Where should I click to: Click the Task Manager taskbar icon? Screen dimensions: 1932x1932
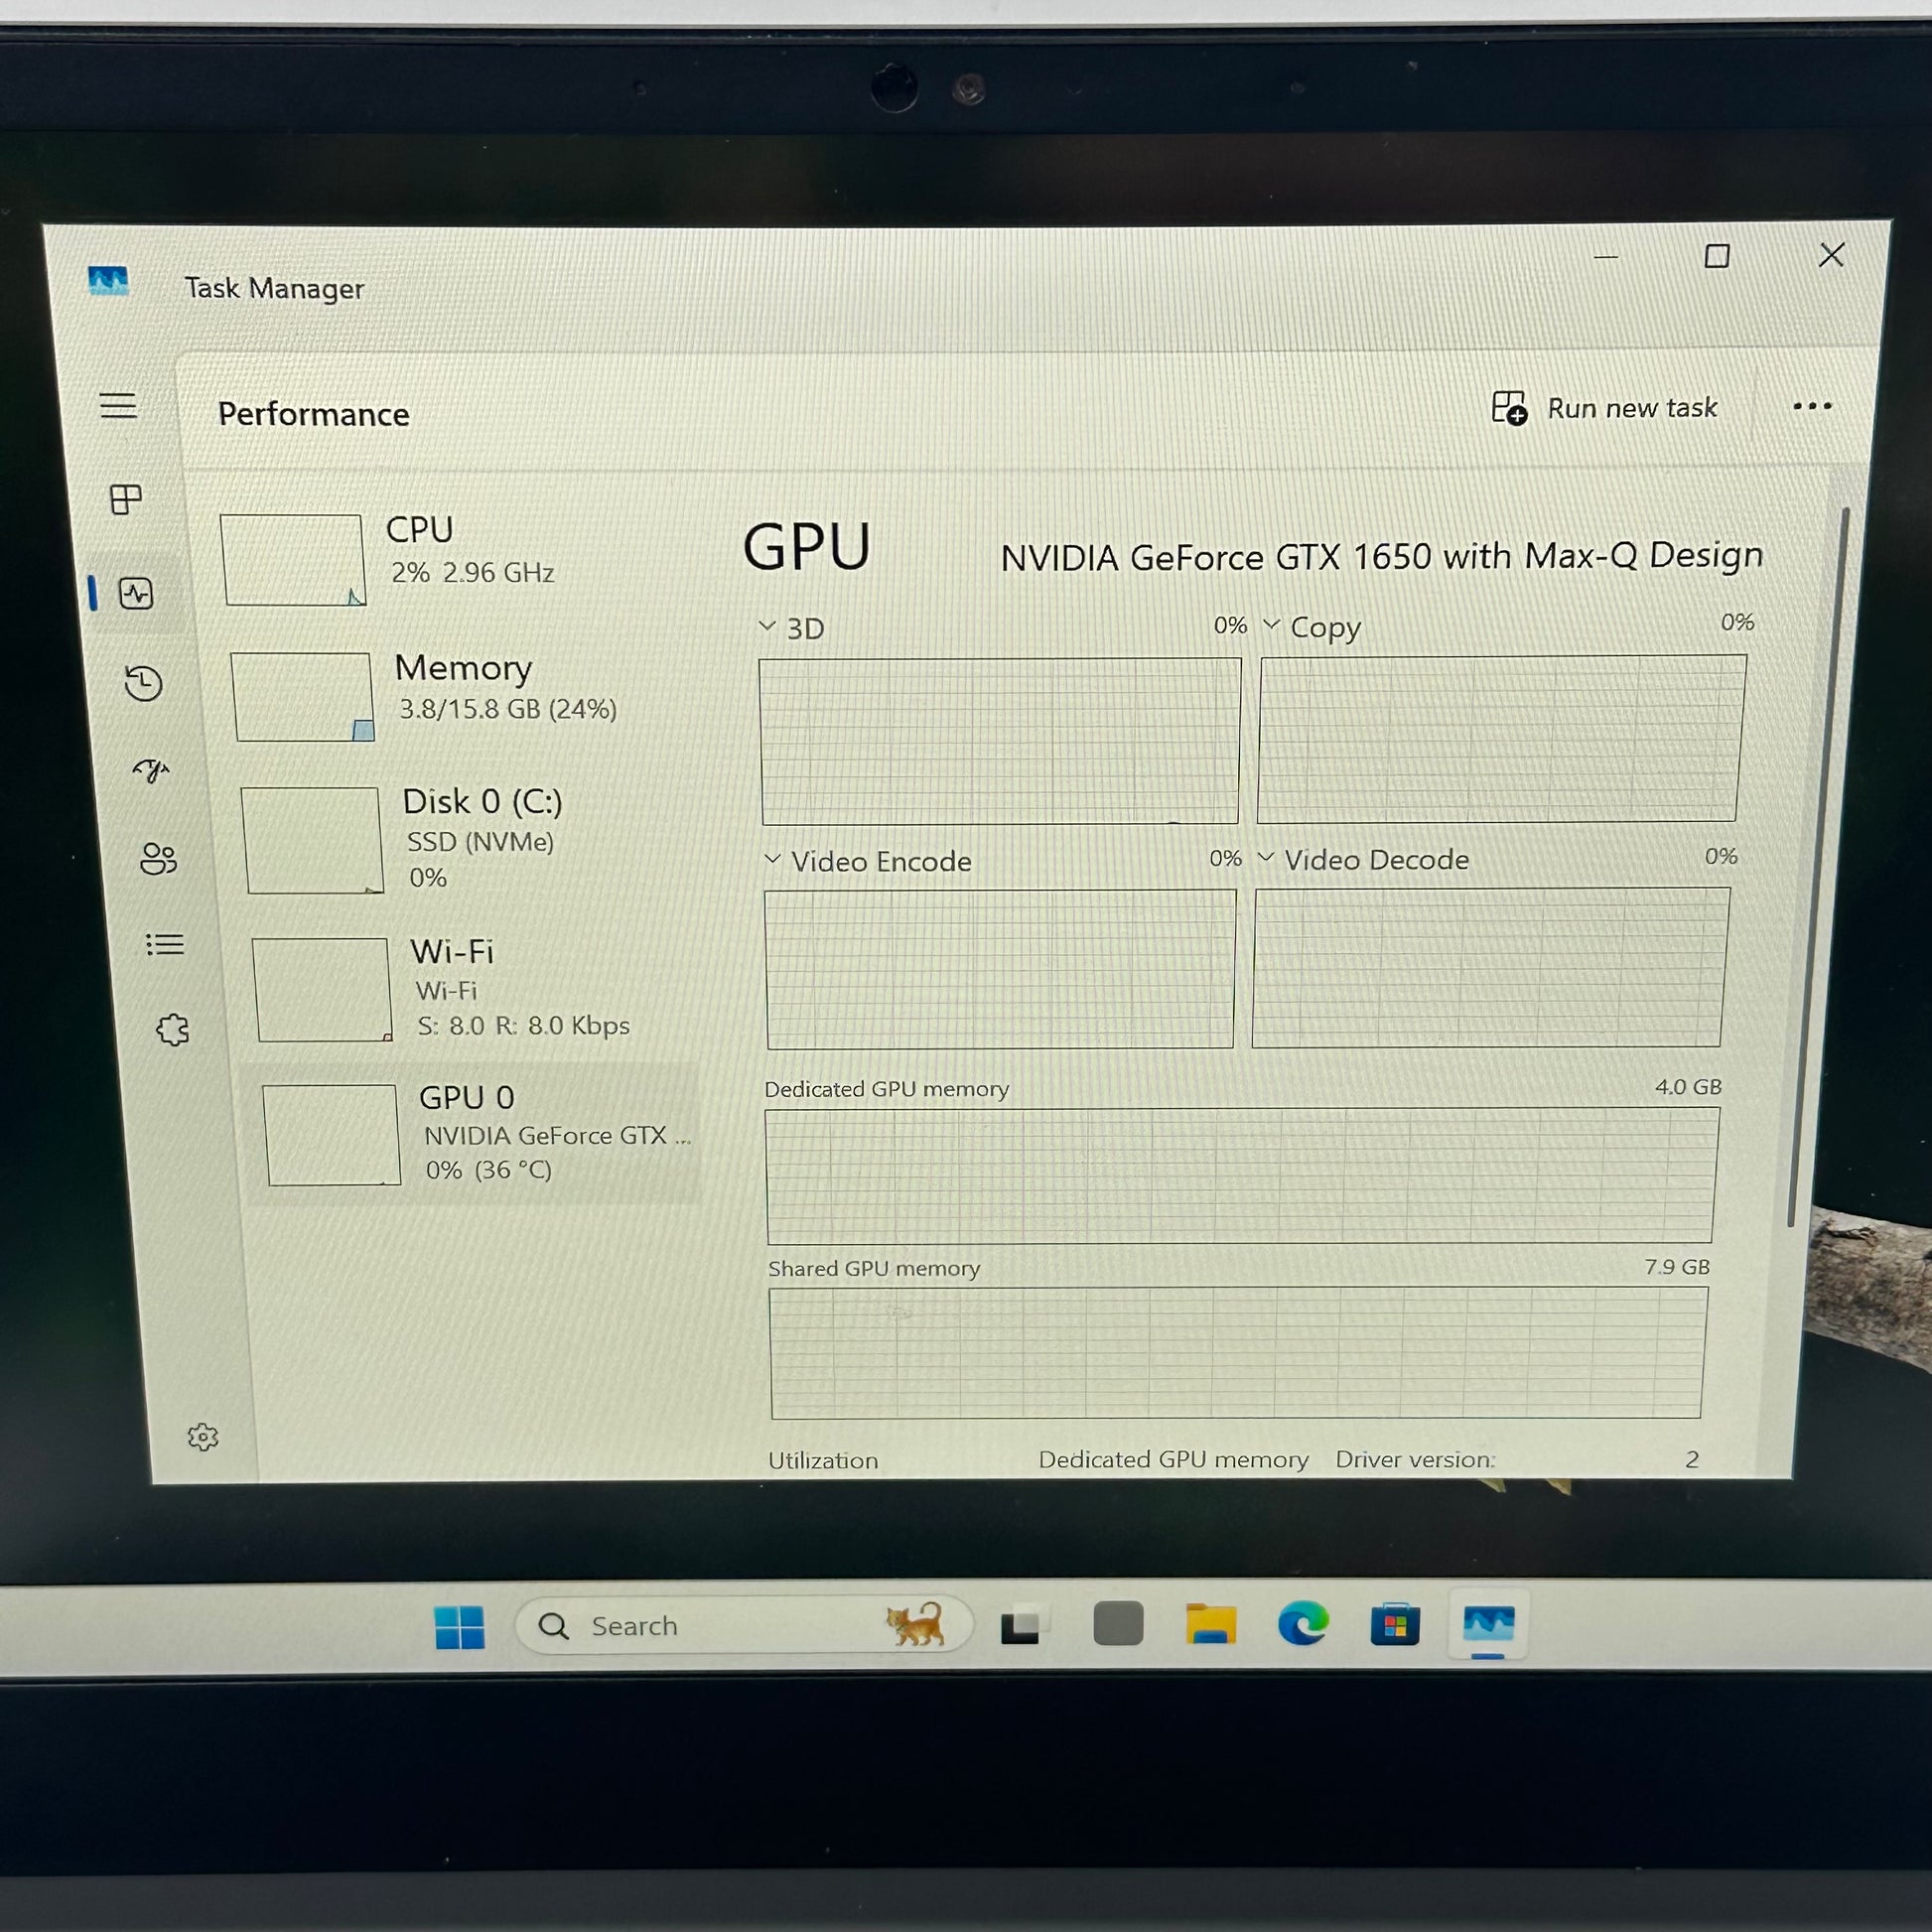[x=1488, y=1624]
